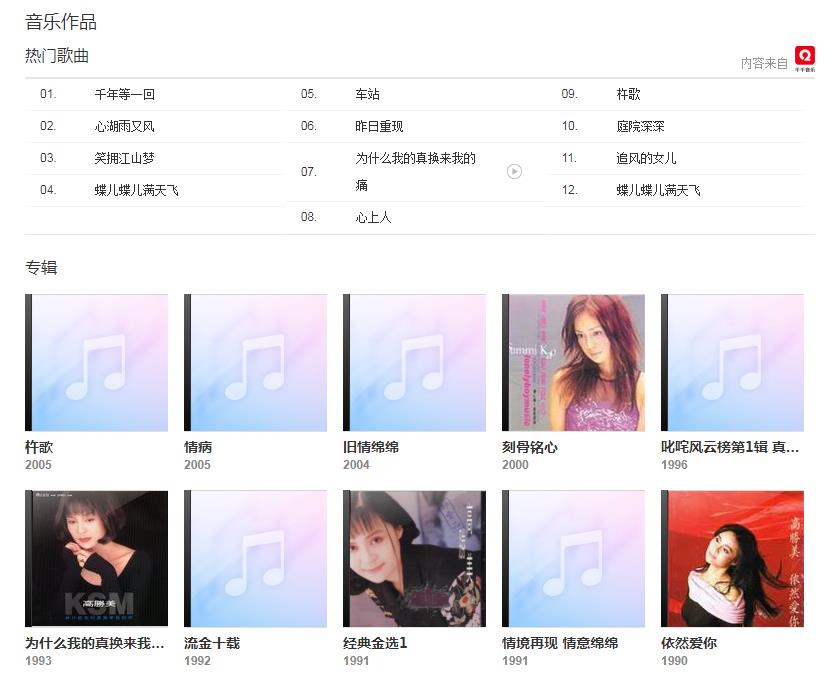Open the 旧情绵绵 album title

tap(371, 447)
